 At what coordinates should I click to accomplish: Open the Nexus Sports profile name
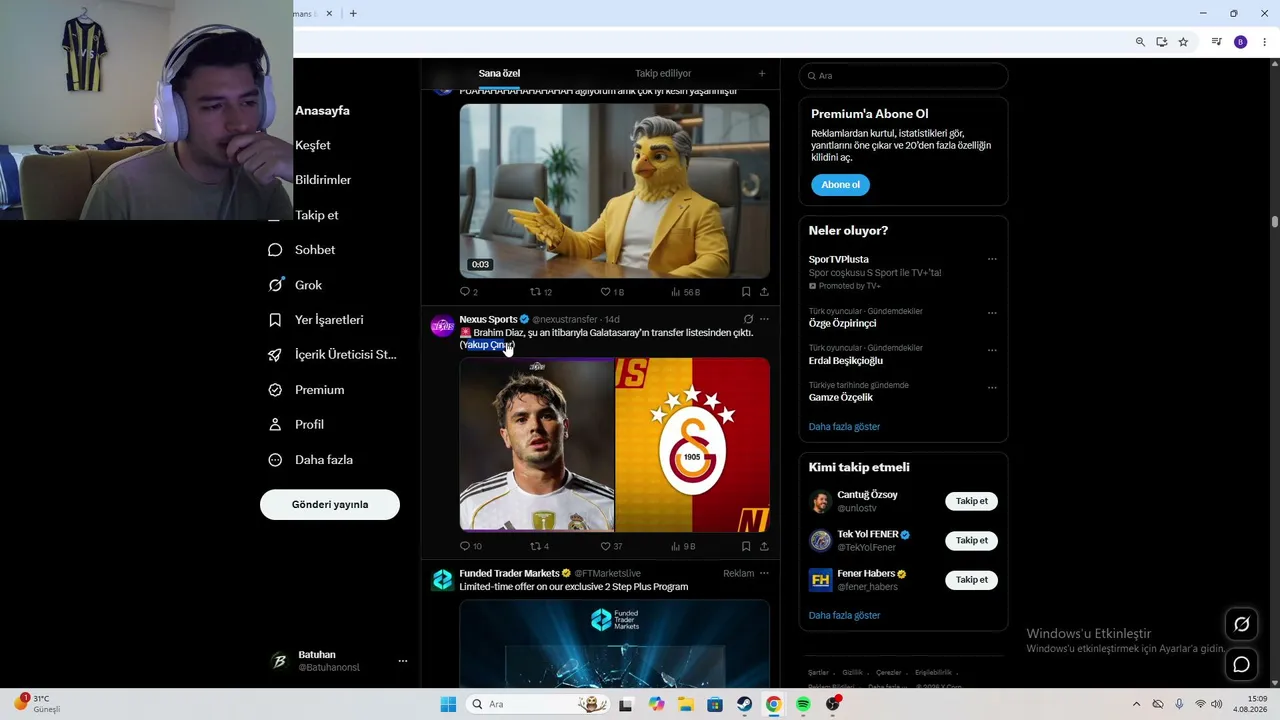click(x=488, y=320)
